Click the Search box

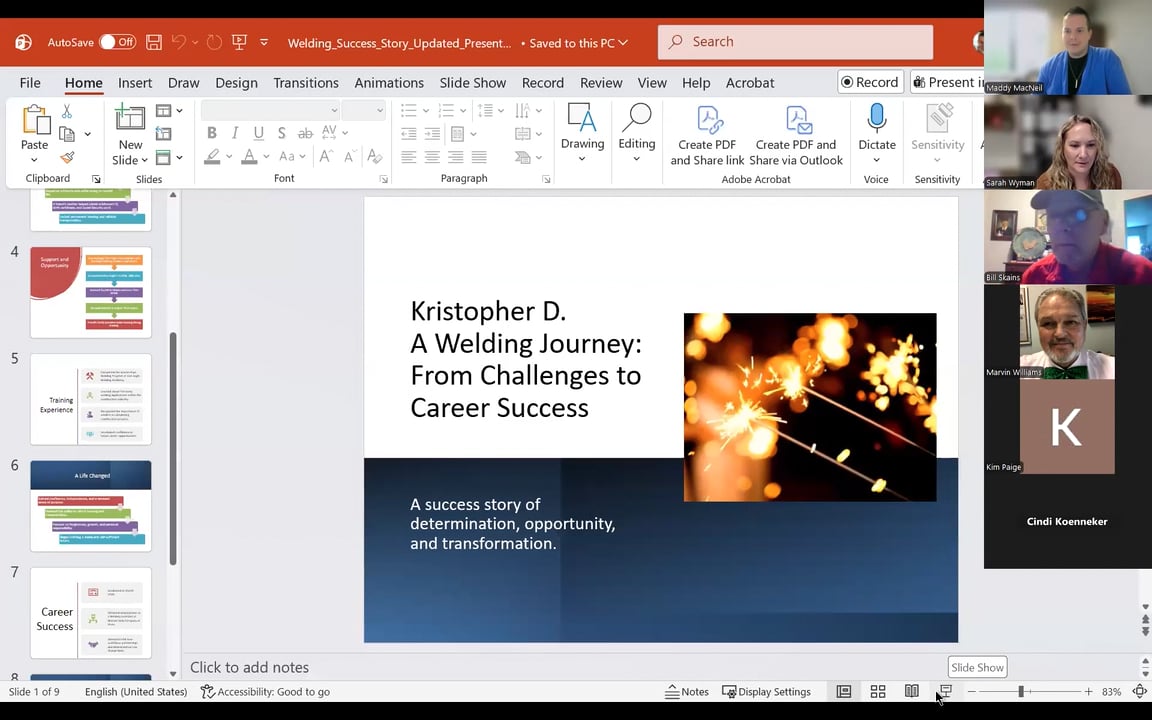pos(796,42)
